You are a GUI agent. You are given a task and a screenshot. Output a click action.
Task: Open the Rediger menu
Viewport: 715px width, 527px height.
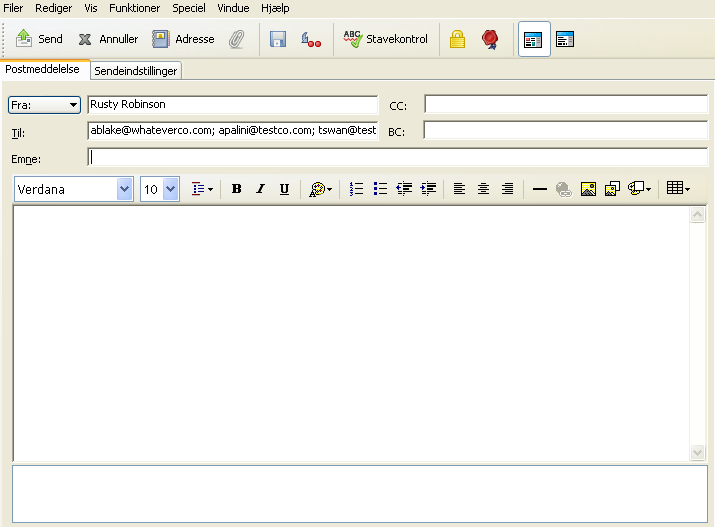coord(53,8)
